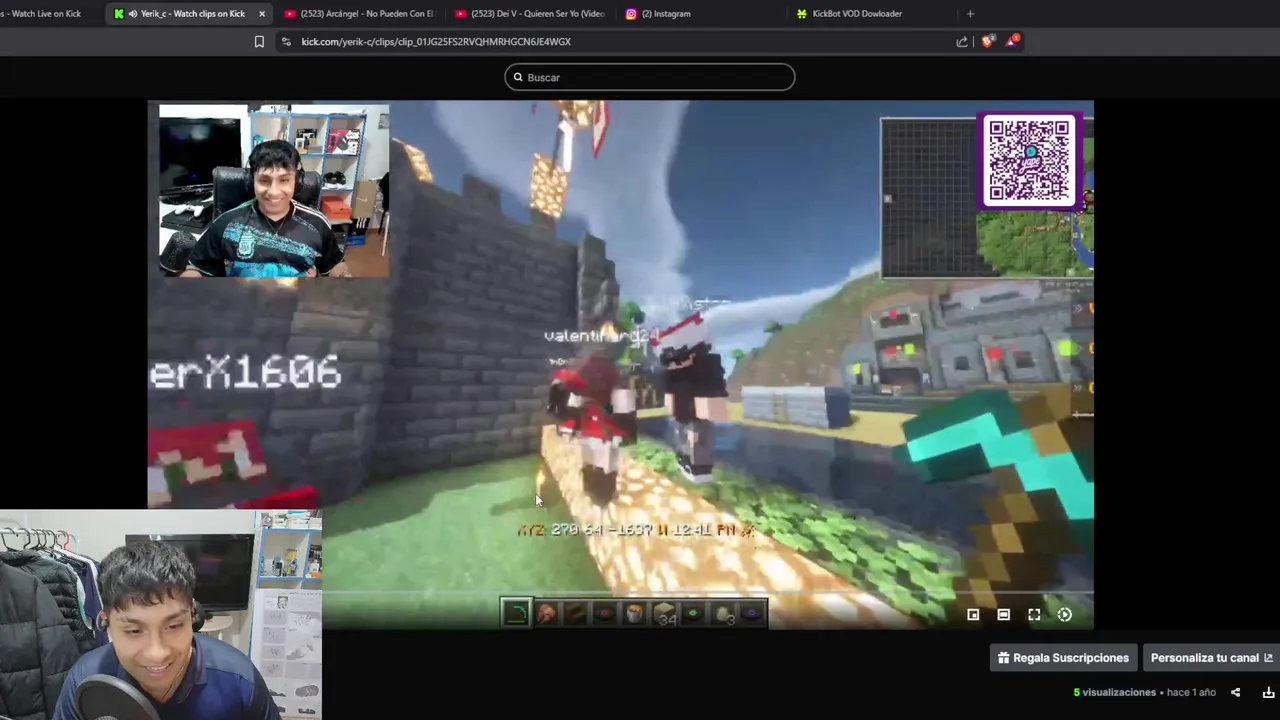Screen dimensions: 1280x720
Task: Open Brave Rewards icon
Action: click(x=1014, y=41)
